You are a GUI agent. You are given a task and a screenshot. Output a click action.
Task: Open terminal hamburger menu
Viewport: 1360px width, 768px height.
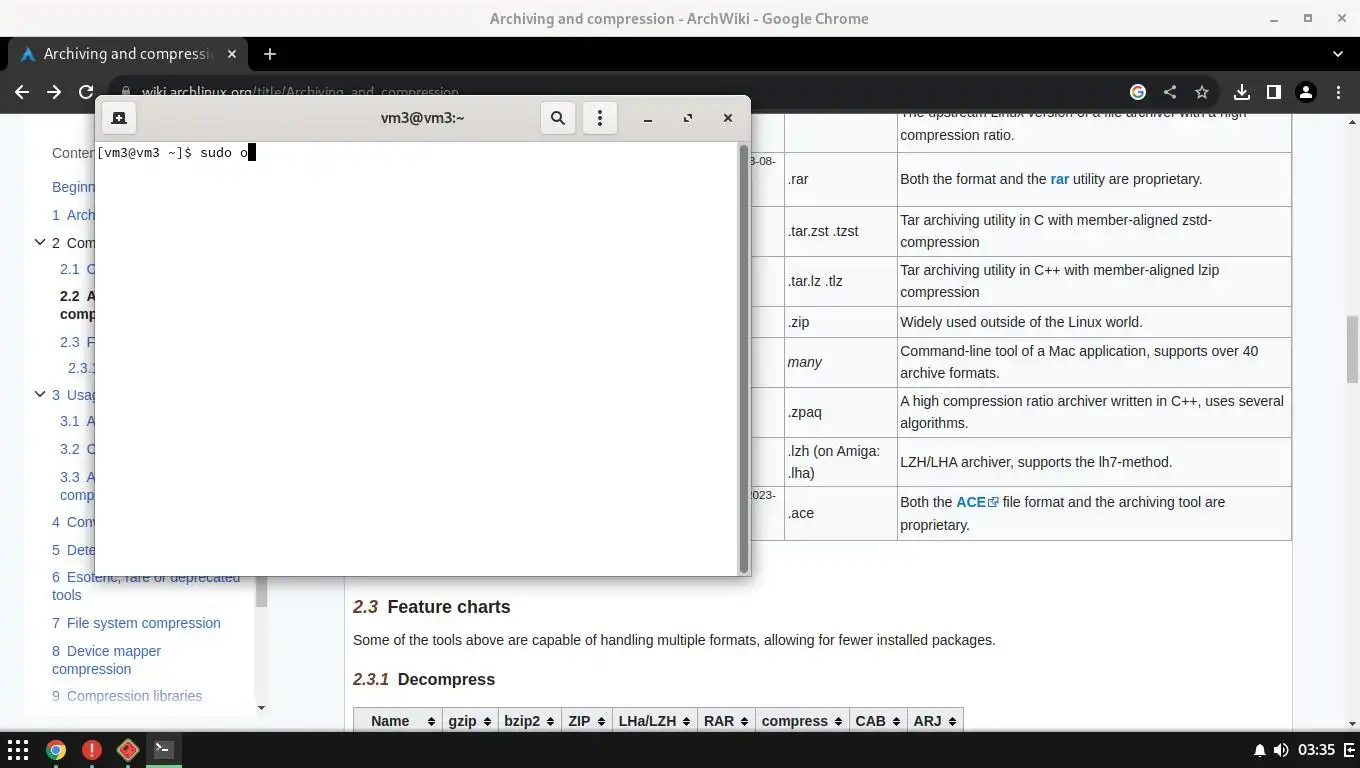[600, 118]
